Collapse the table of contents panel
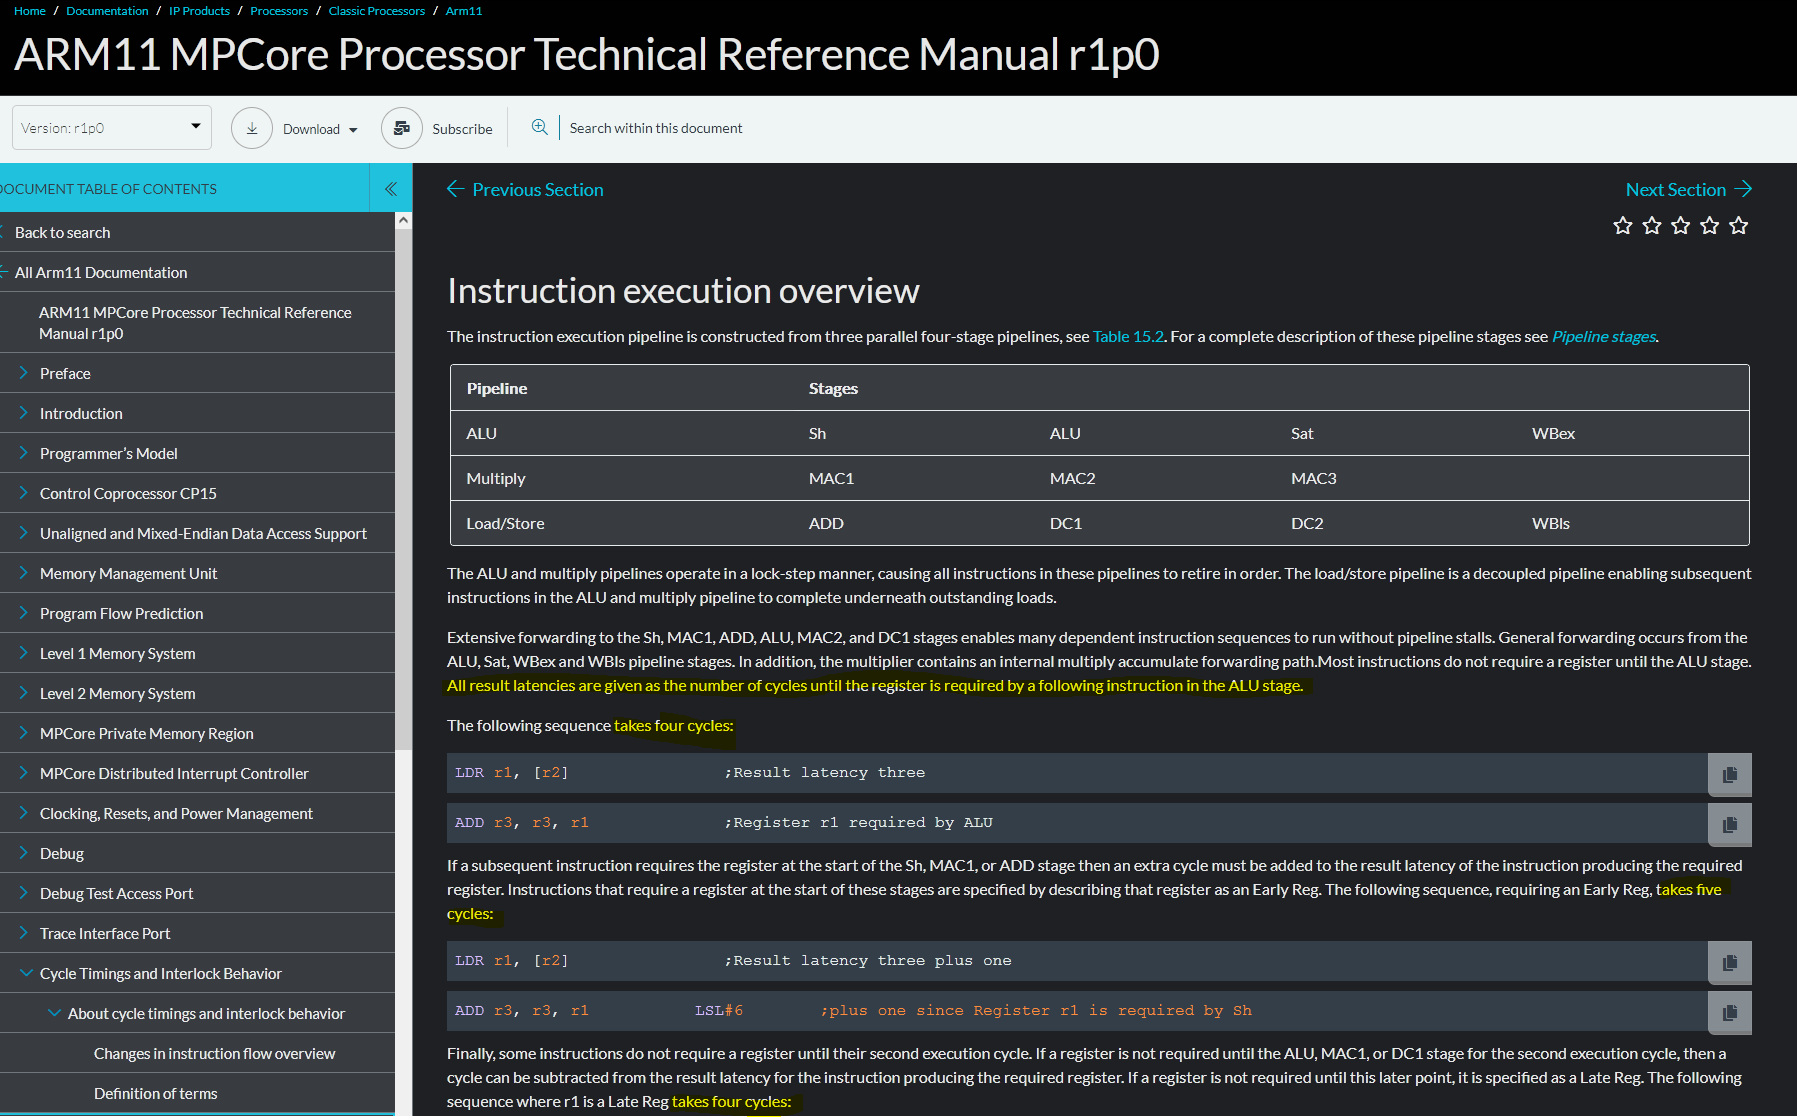The height and width of the screenshot is (1117, 1797). (x=391, y=188)
